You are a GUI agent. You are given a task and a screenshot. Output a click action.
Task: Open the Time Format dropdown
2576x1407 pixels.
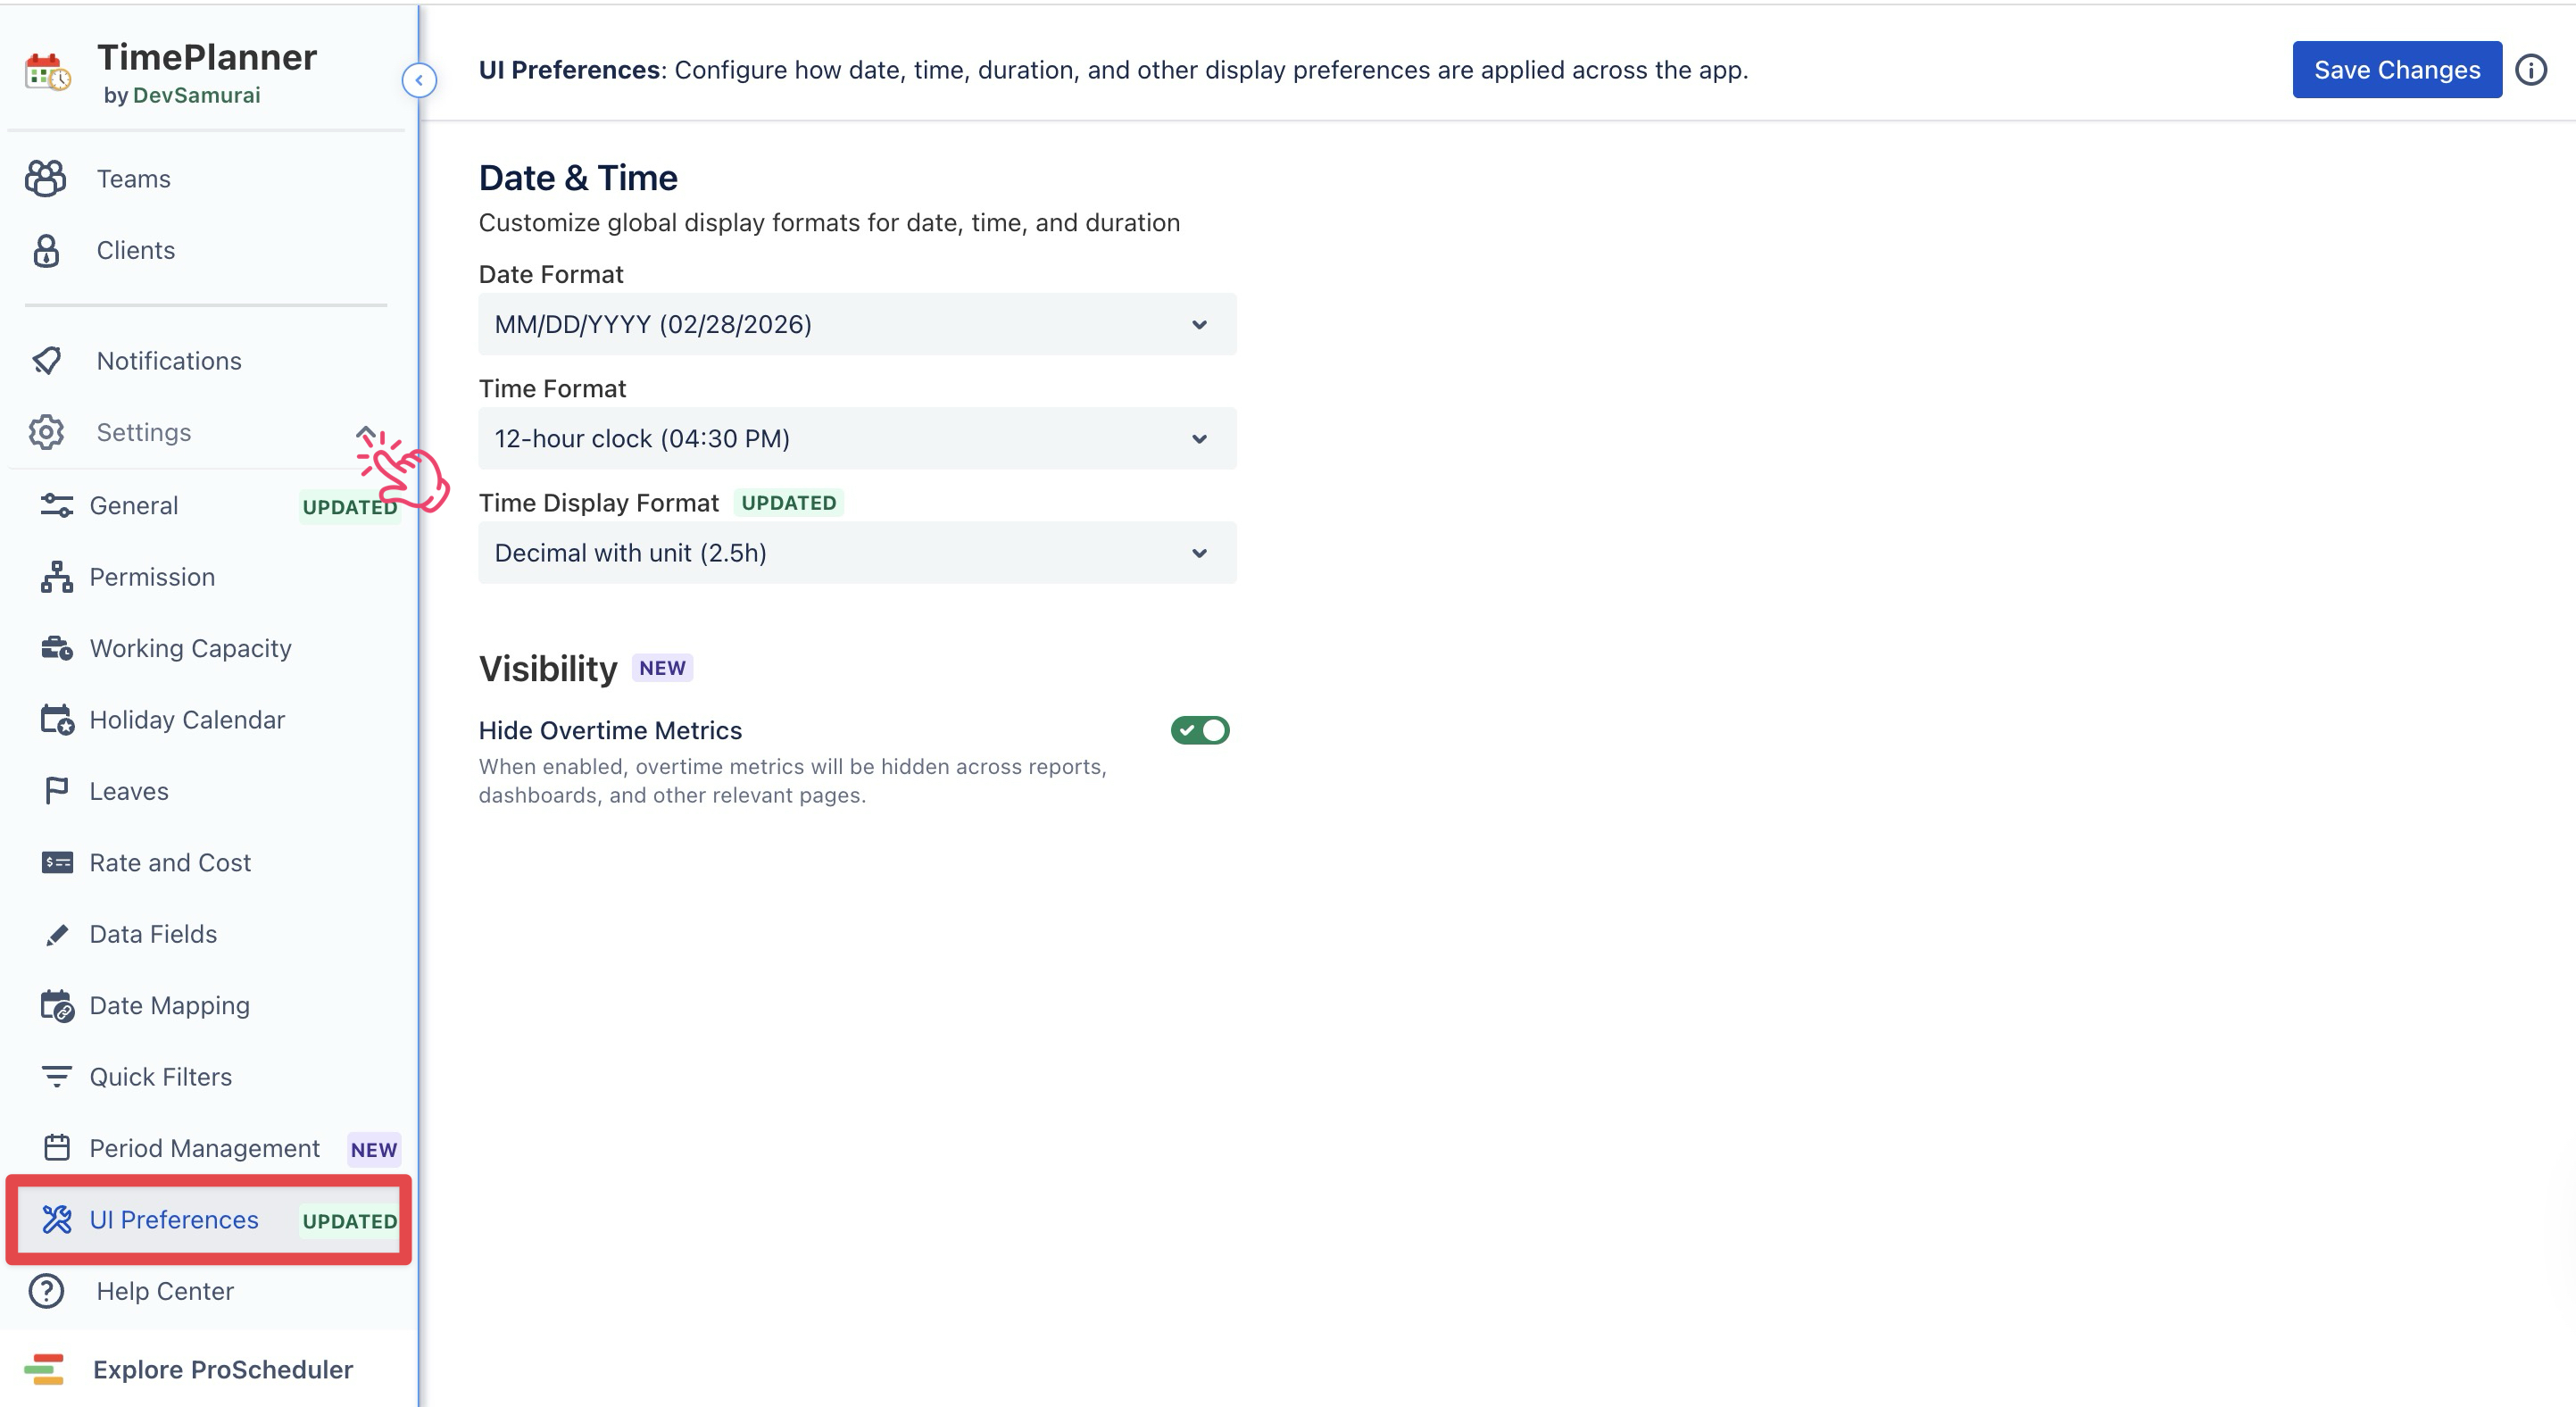(857, 439)
